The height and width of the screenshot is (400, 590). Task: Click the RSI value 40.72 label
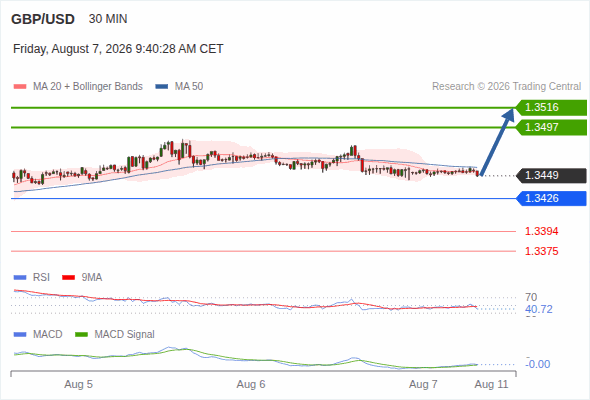point(539,309)
